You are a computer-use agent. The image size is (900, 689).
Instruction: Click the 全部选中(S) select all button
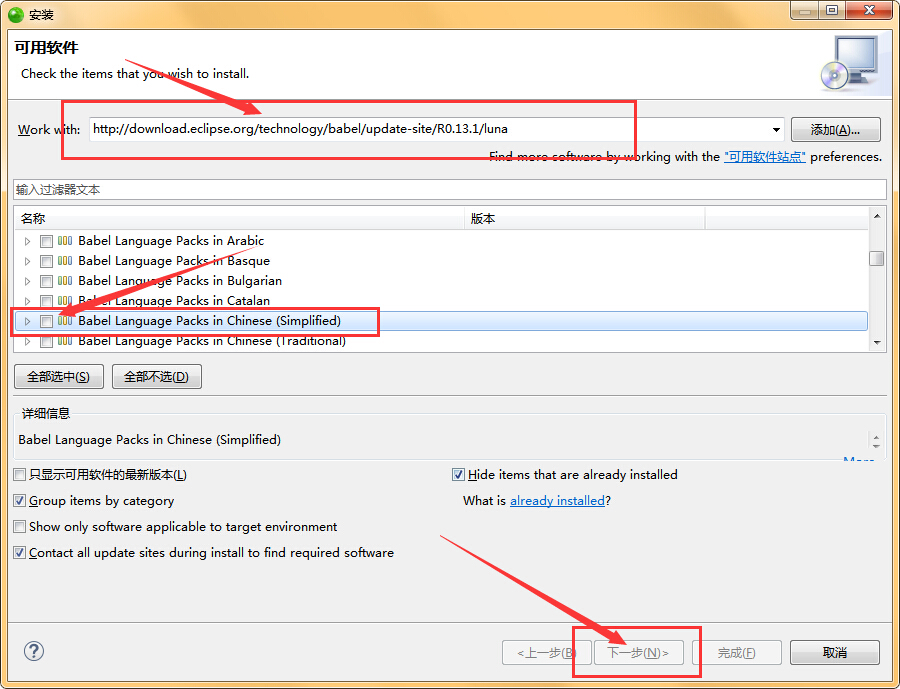tap(58, 377)
